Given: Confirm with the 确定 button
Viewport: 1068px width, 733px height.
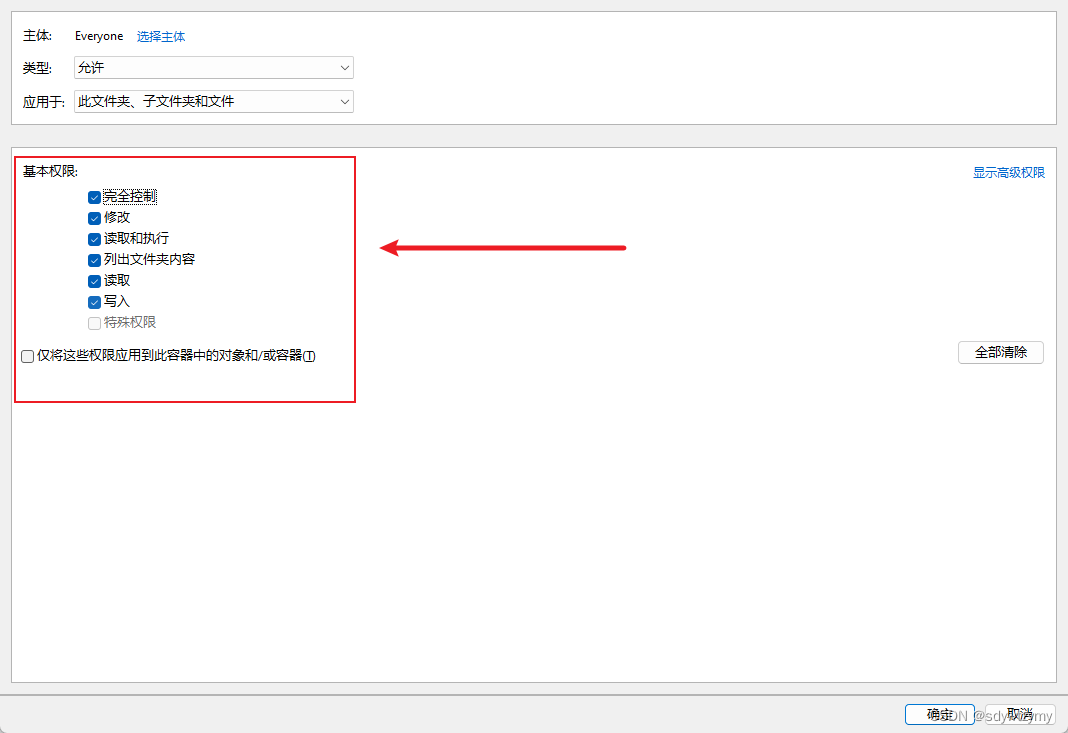Looking at the screenshot, I should pos(939,714).
